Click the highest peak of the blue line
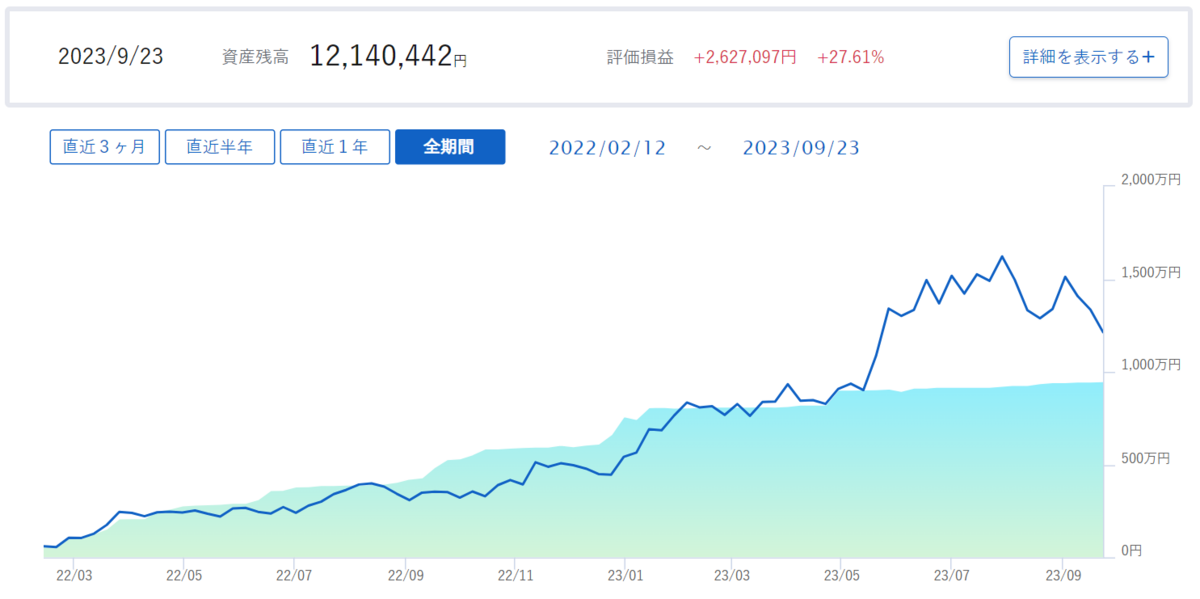1200x599 pixels. point(1002,256)
